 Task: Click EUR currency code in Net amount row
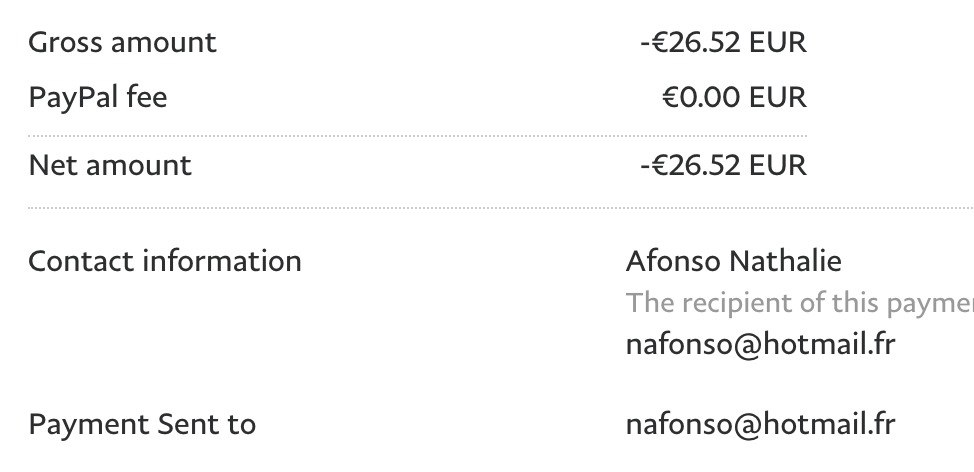pyautogui.click(x=776, y=164)
